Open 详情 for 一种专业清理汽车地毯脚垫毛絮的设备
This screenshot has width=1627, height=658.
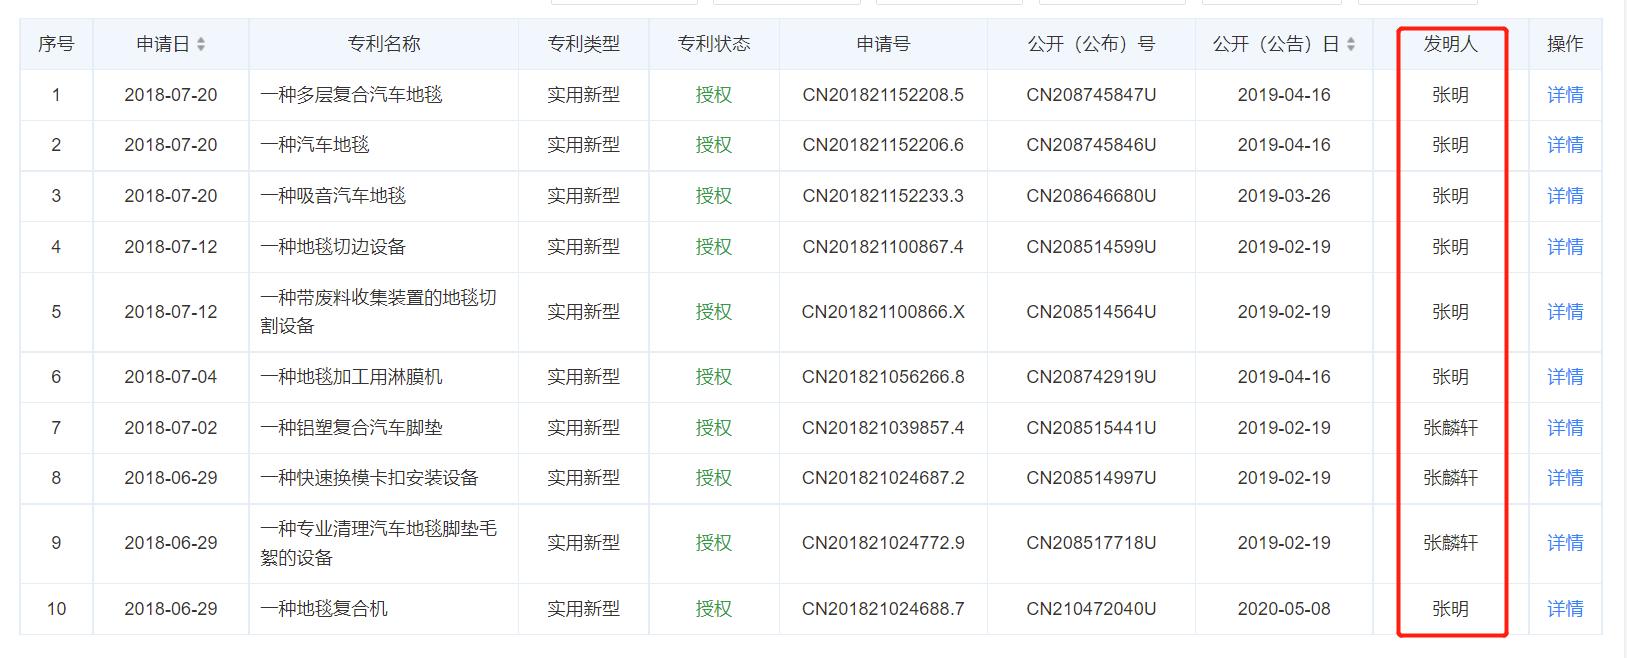pyautogui.click(x=1565, y=543)
